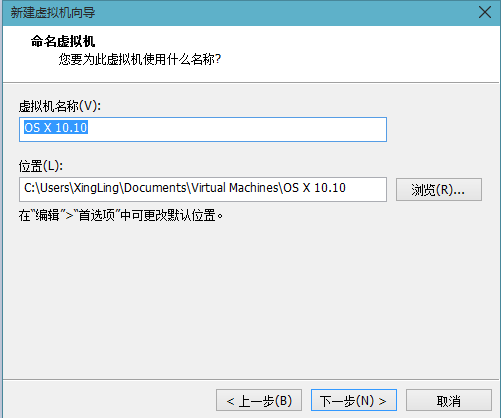This screenshot has height=418, width=501.
Task: Focus the 虚拟机名称 text field
Action: pos(203,129)
